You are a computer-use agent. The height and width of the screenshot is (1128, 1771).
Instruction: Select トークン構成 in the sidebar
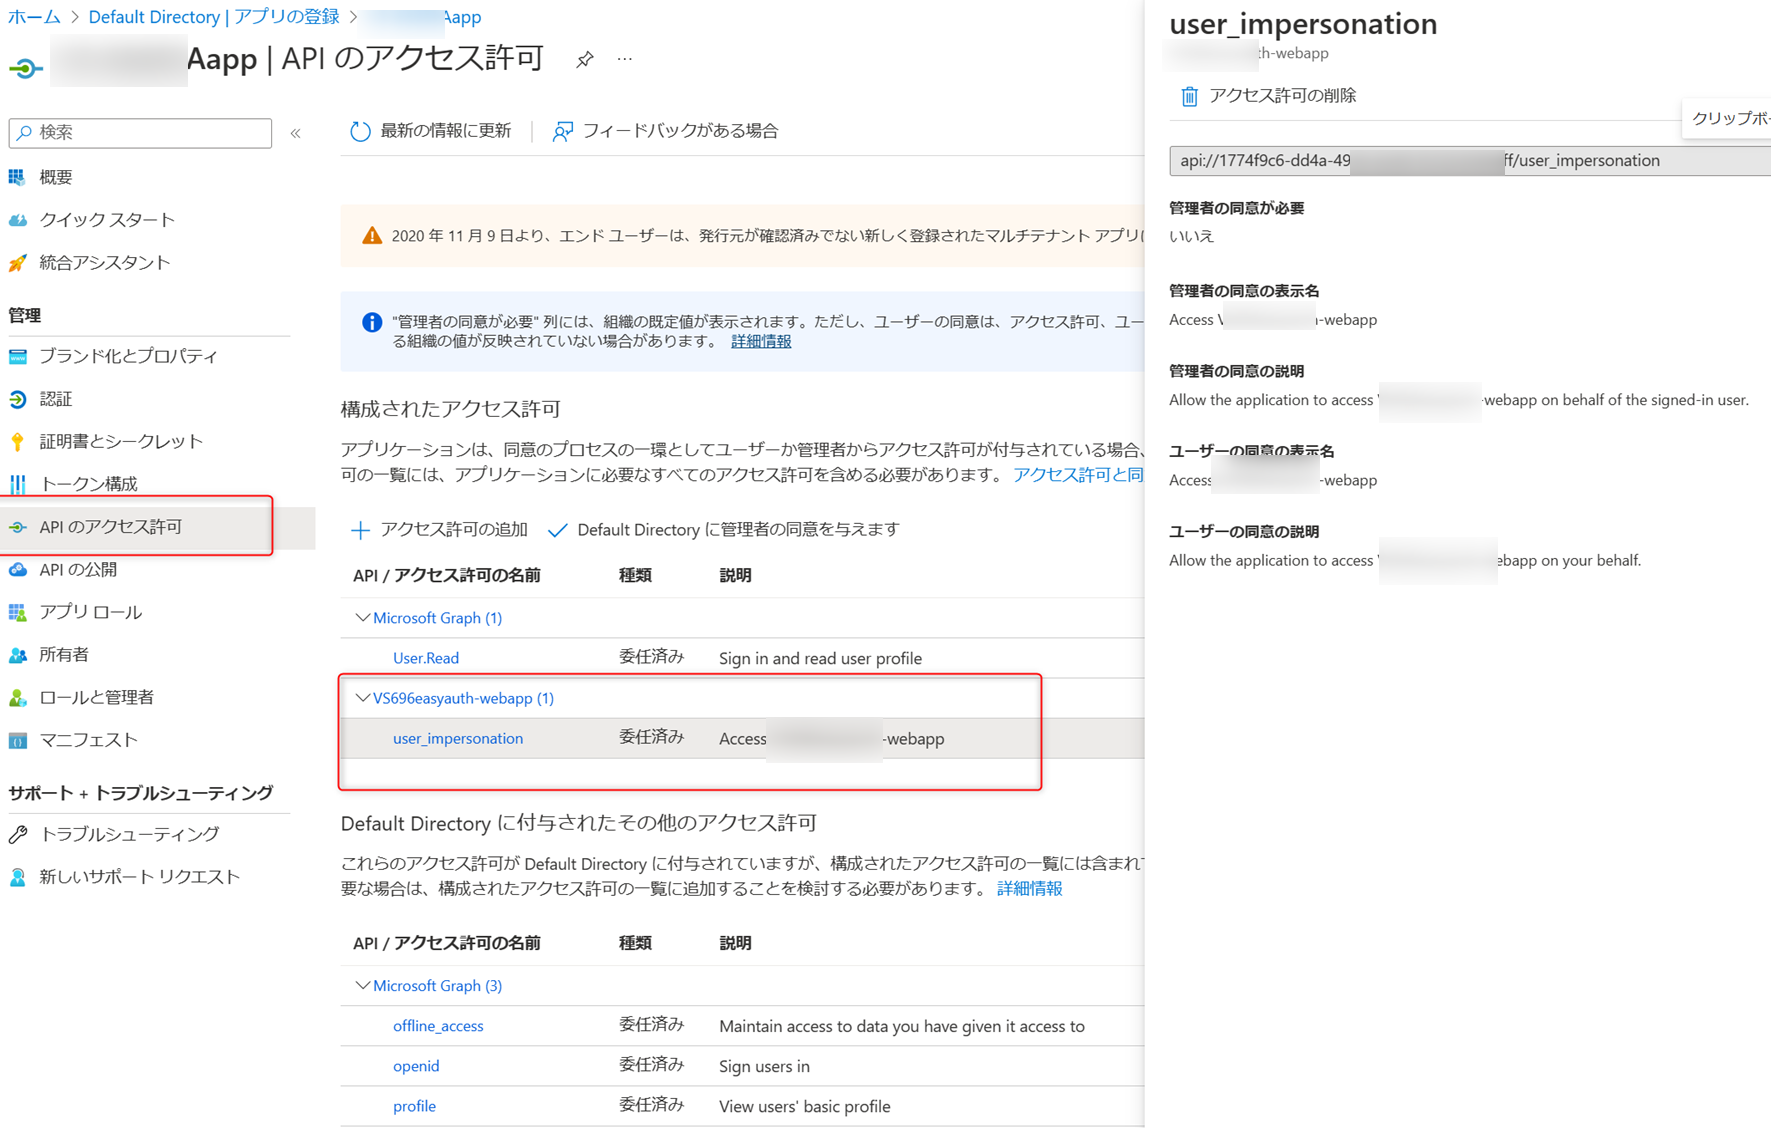(92, 483)
